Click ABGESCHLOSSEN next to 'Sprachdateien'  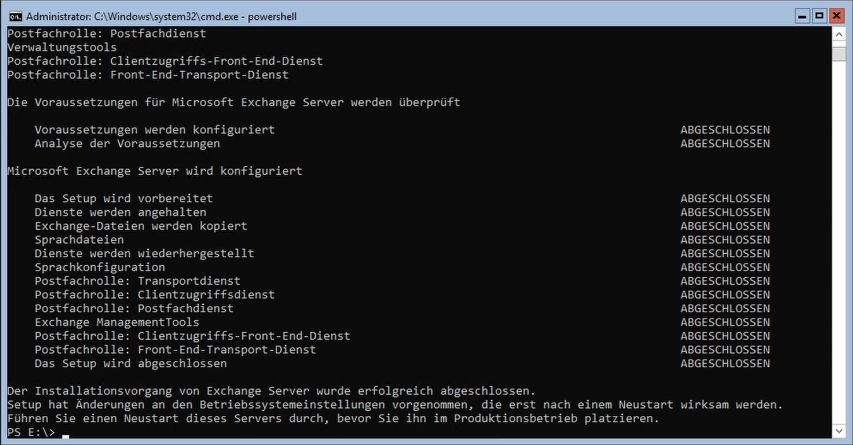tap(725, 240)
